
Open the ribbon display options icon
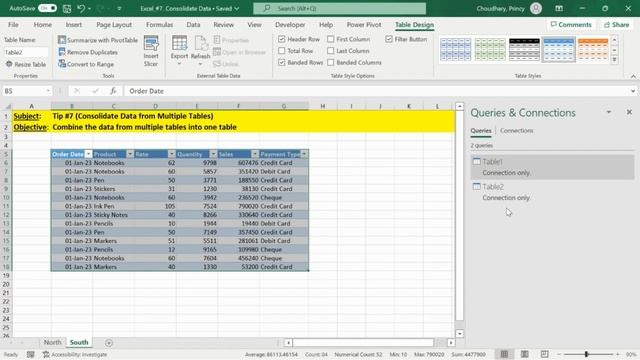[x=559, y=8]
